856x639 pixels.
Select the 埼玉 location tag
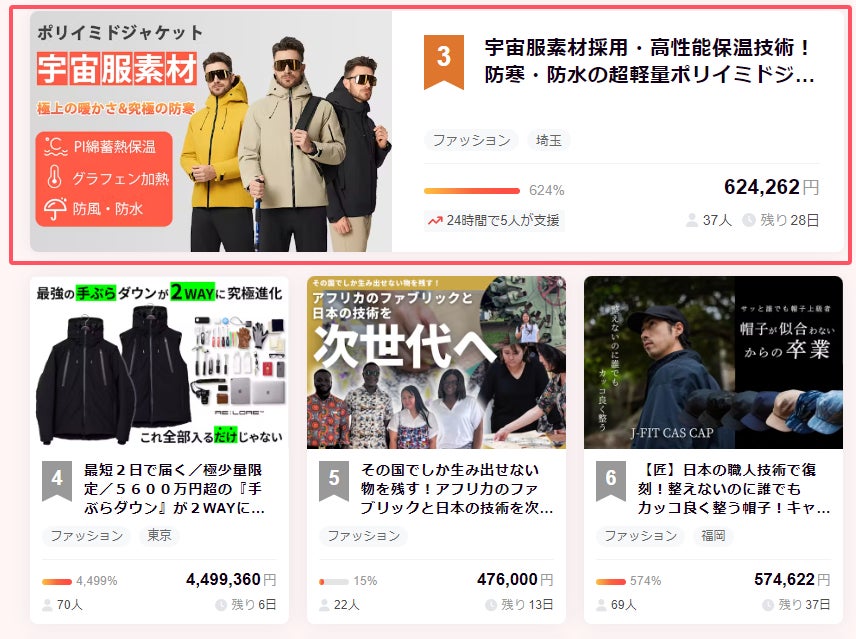[x=549, y=140]
